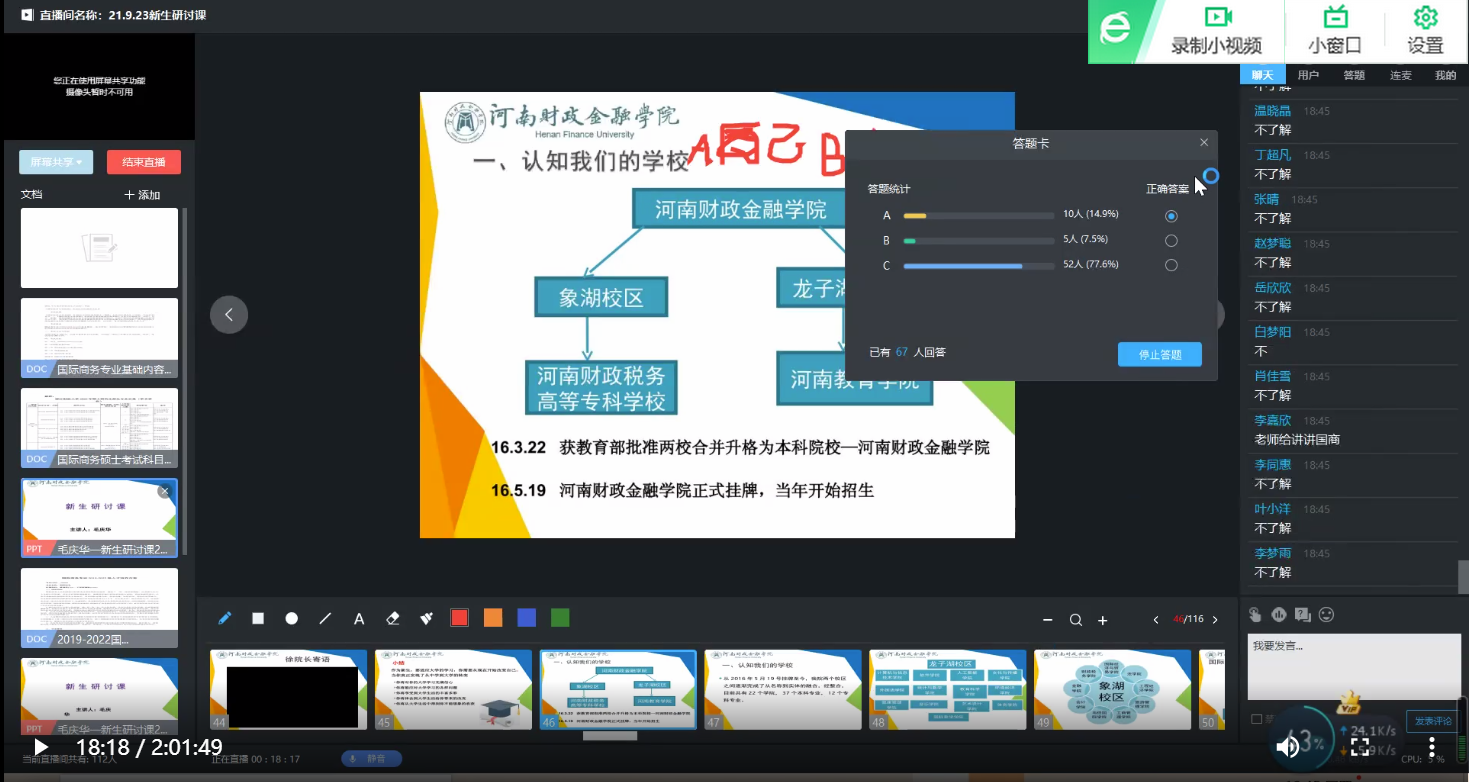Open the video more-options three dots

(x=1432, y=746)
